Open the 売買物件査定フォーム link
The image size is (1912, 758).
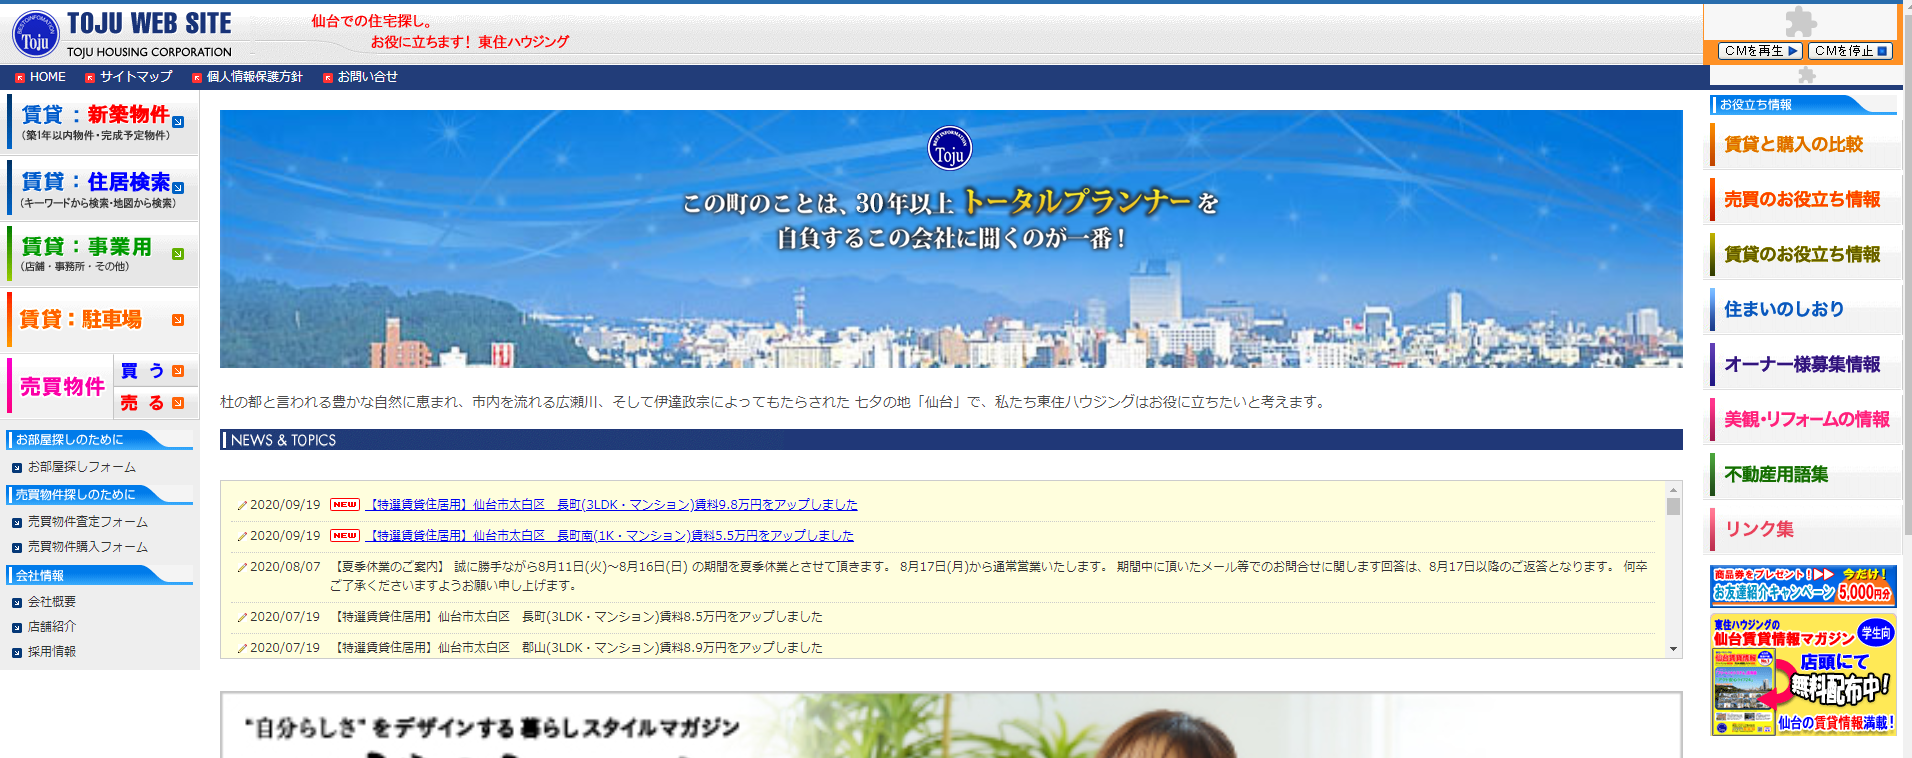pyautogui.click(x=88, y=522)
